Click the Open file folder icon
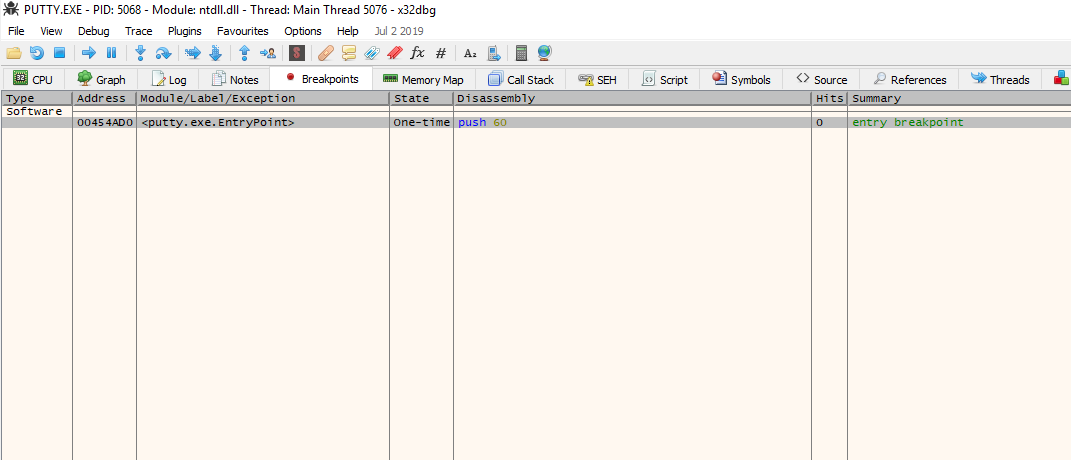This screenshot has width=1071, height=460. point(14,53)
